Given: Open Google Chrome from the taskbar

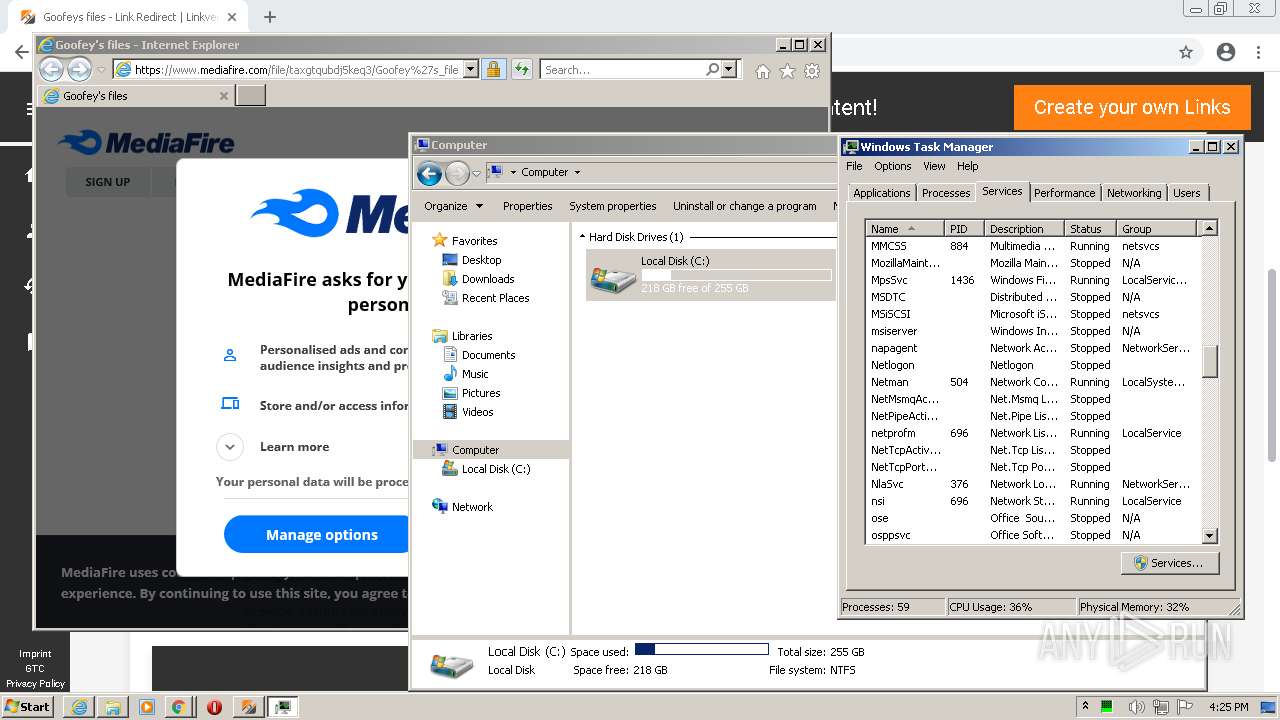Looking at the screenshot, I should (178, 707).
